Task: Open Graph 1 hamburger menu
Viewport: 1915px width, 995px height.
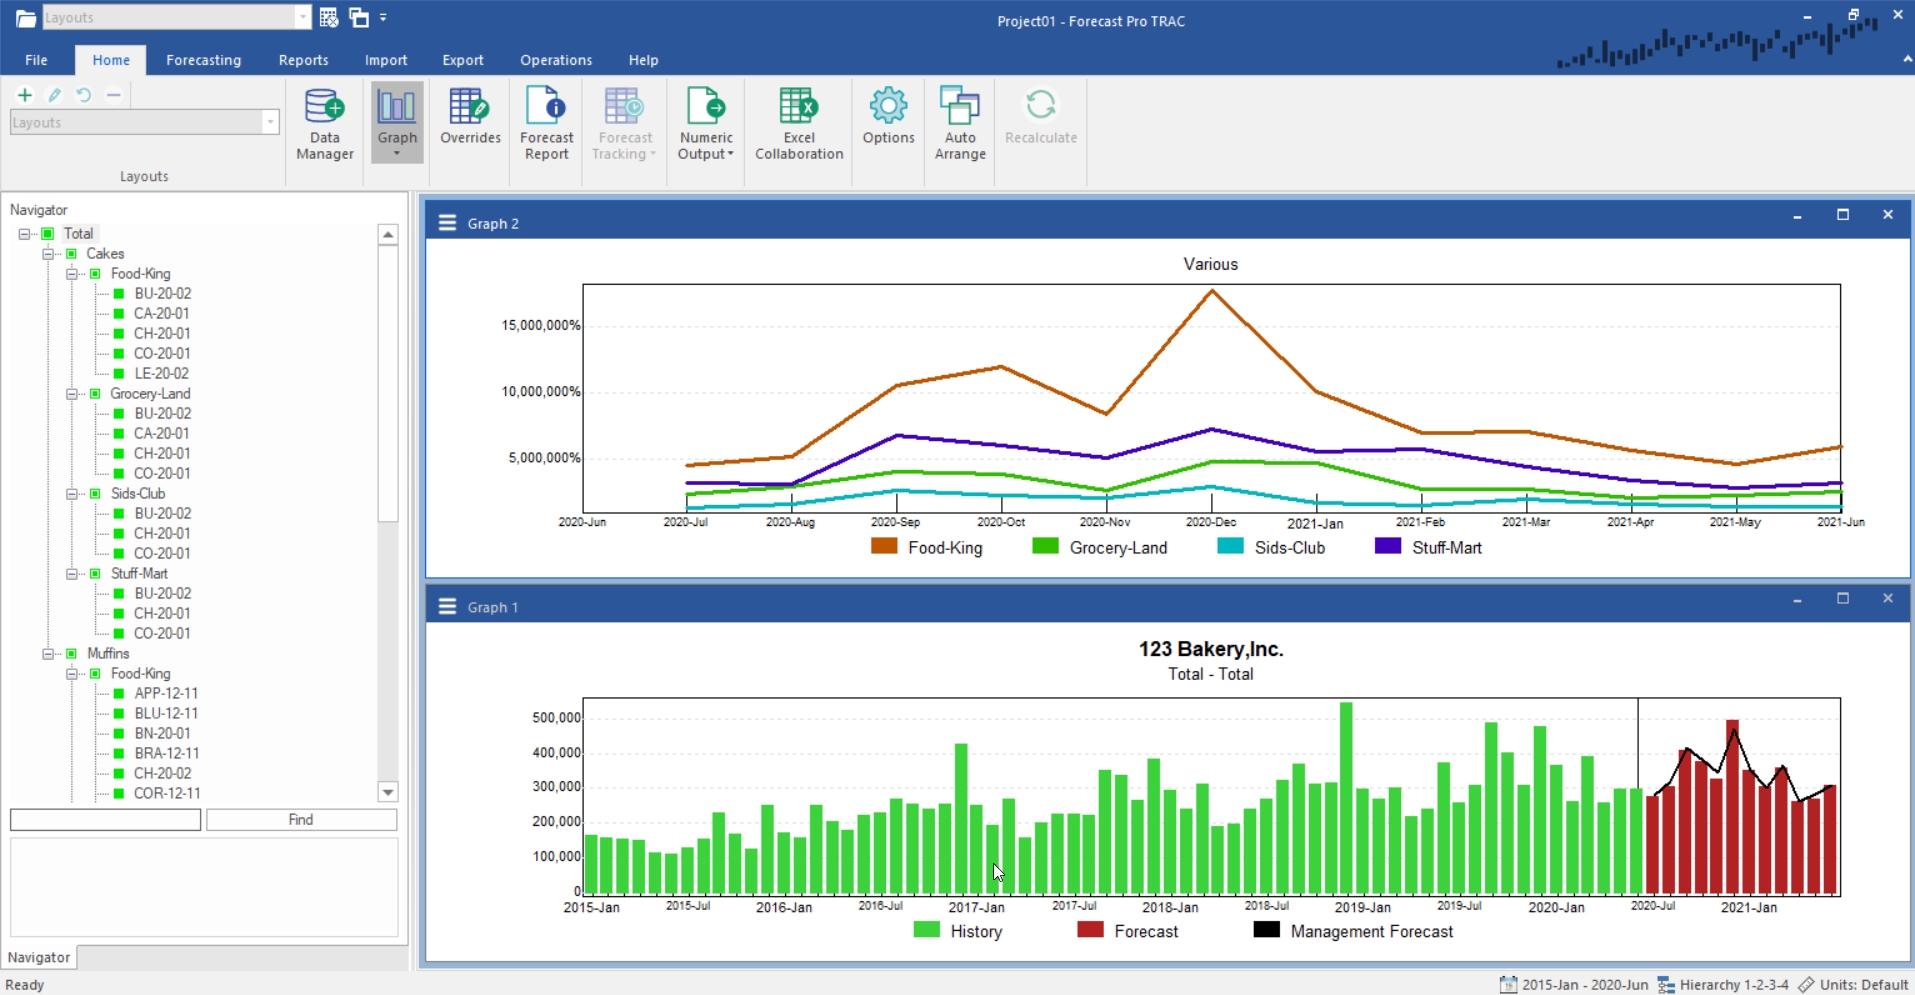Action: pyautogui.click(x=447, y=607)
